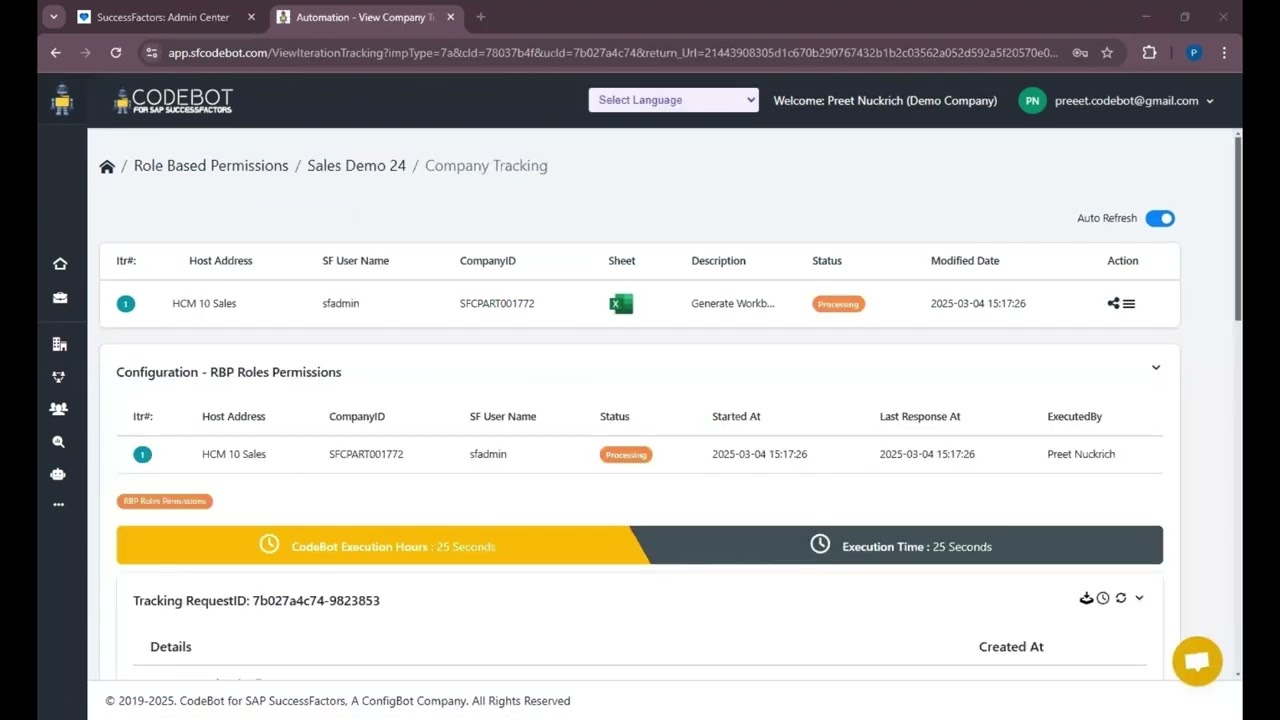Screen dimensions: 1280x720
Task: Click the Modified Date column header
Action: coord(965,261)
